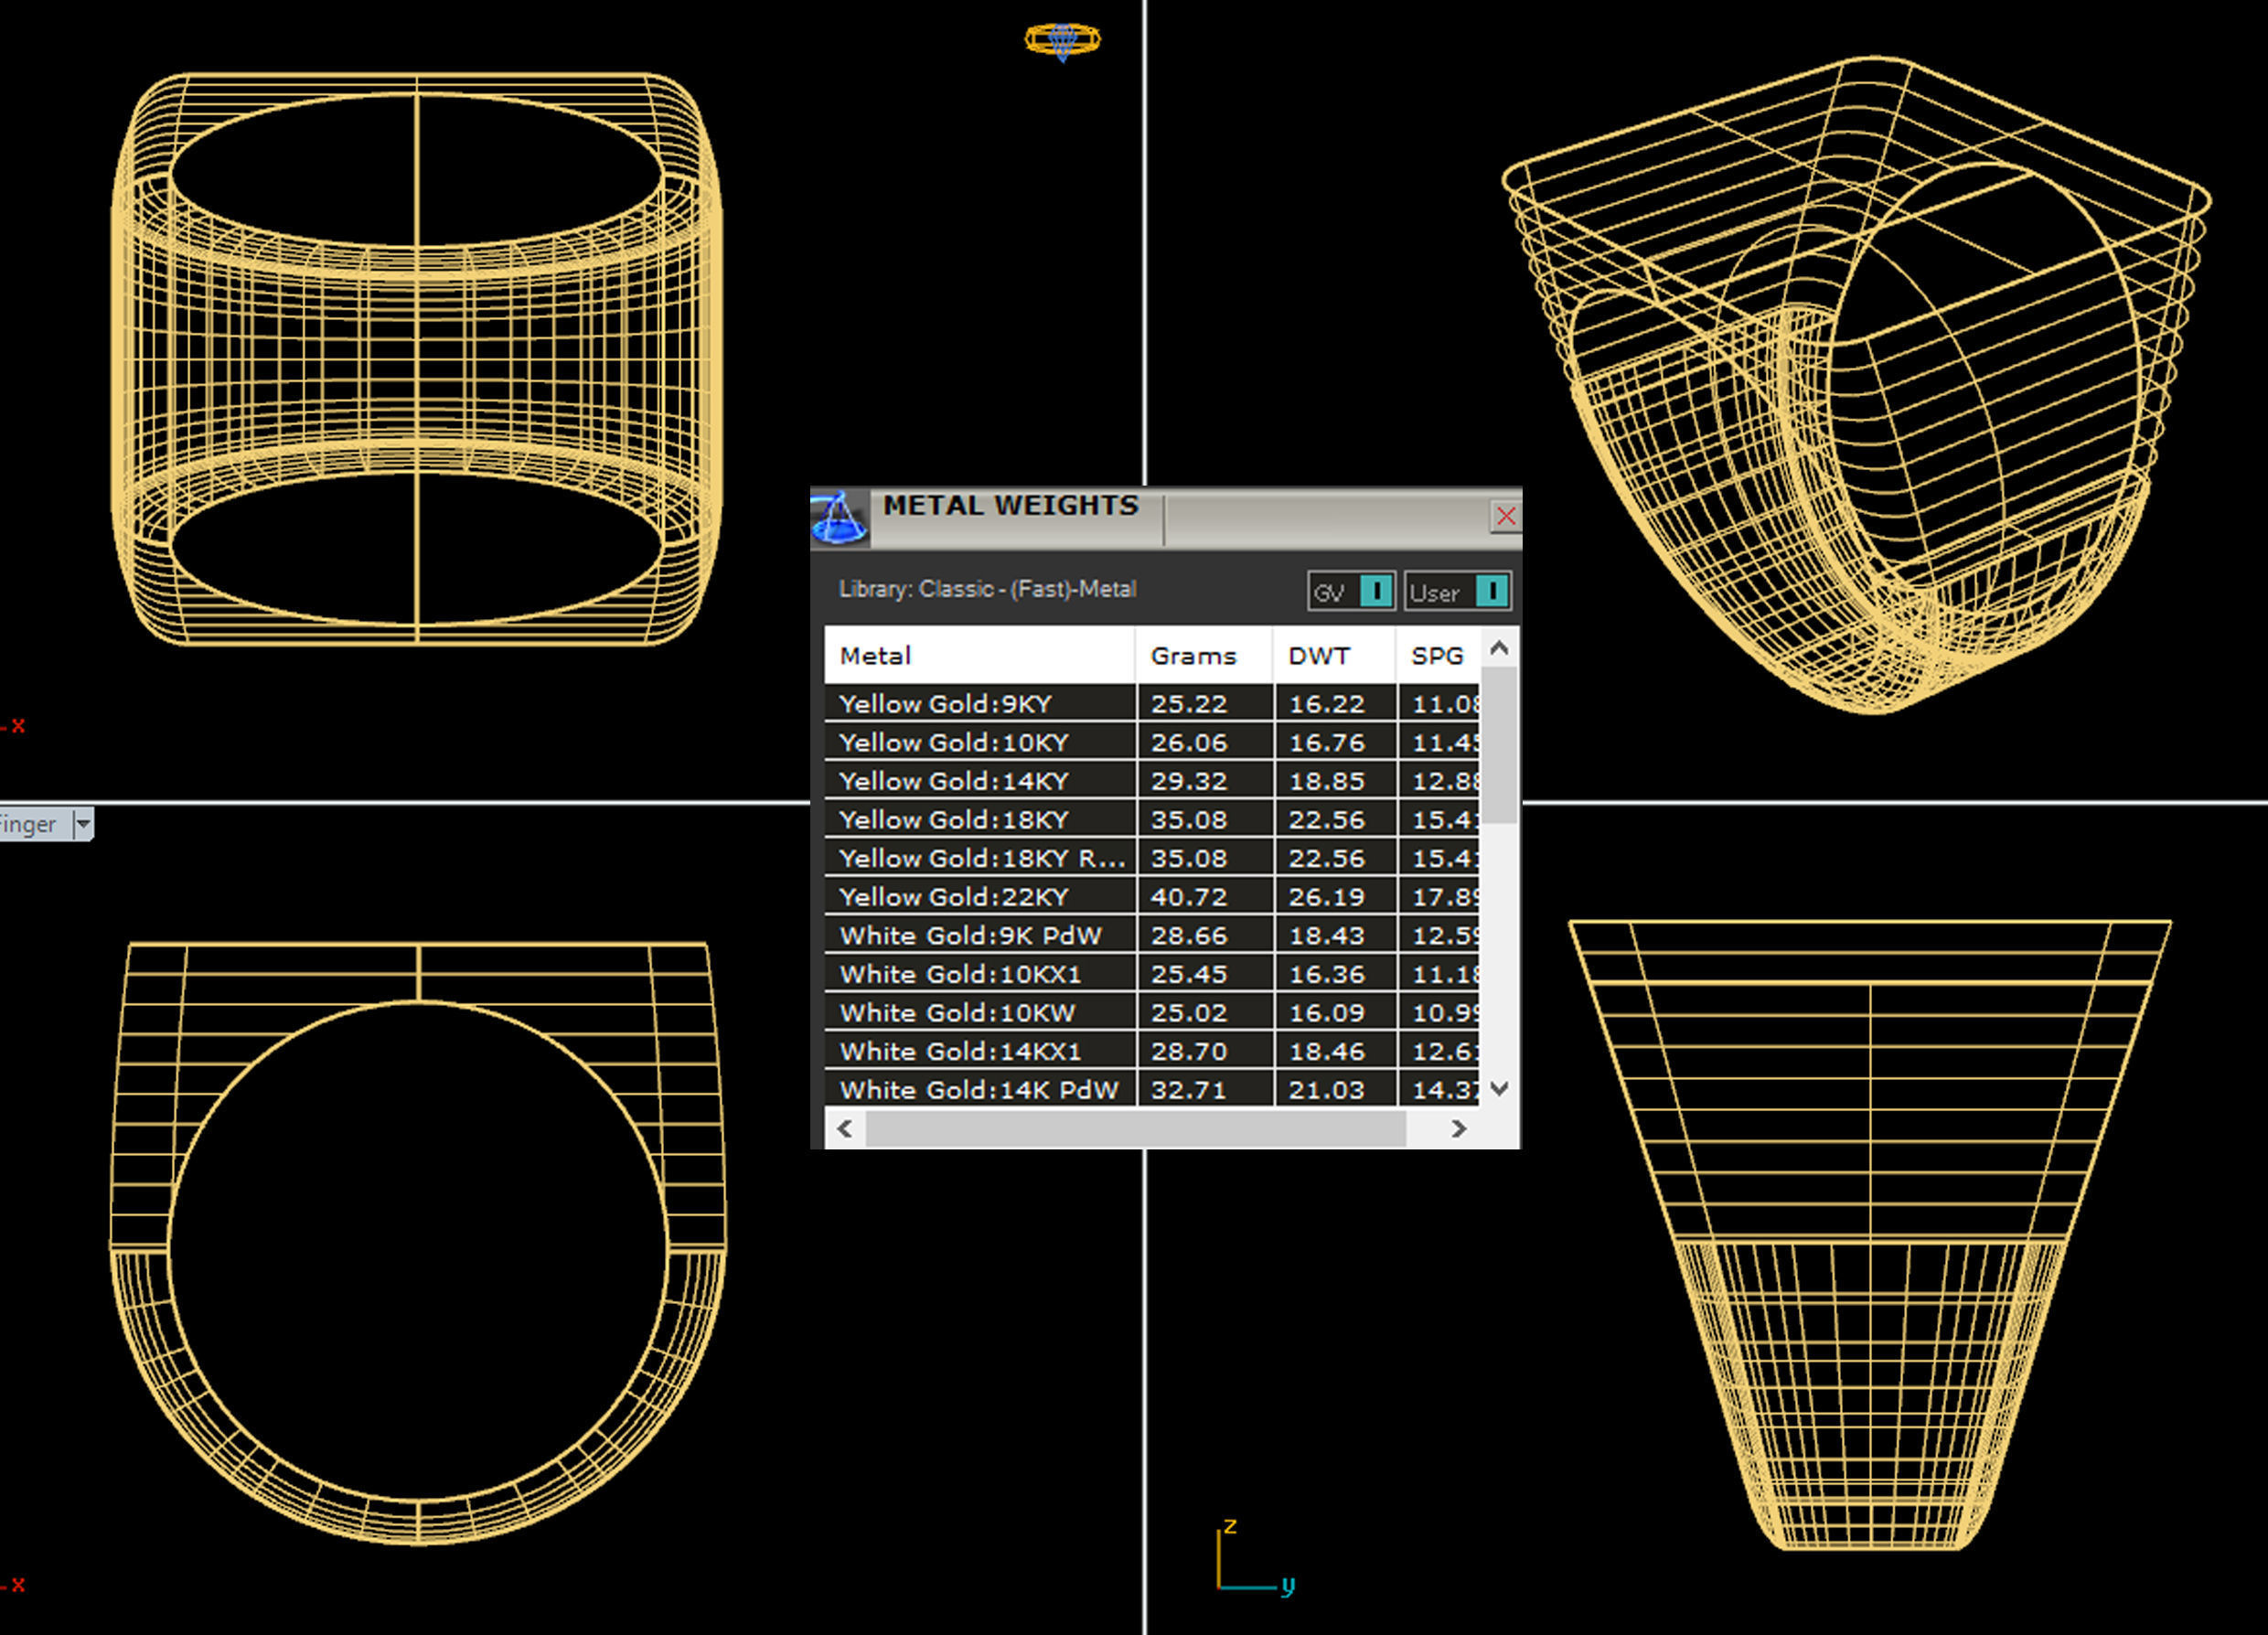This screenshot has width=2268, height=1635.
Task: Click the METAL WEIGHTS title tab
Action: (1011, 506)
